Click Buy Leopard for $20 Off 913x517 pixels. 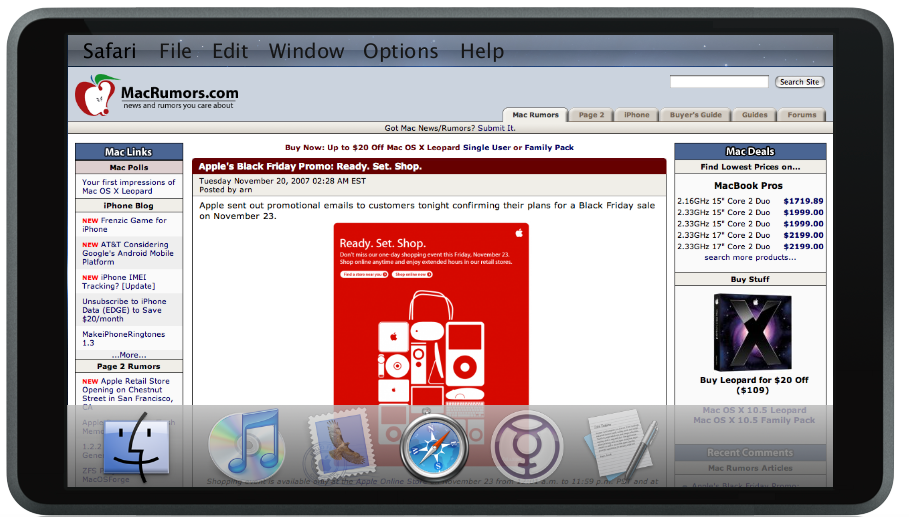click(x=754, y=385)
